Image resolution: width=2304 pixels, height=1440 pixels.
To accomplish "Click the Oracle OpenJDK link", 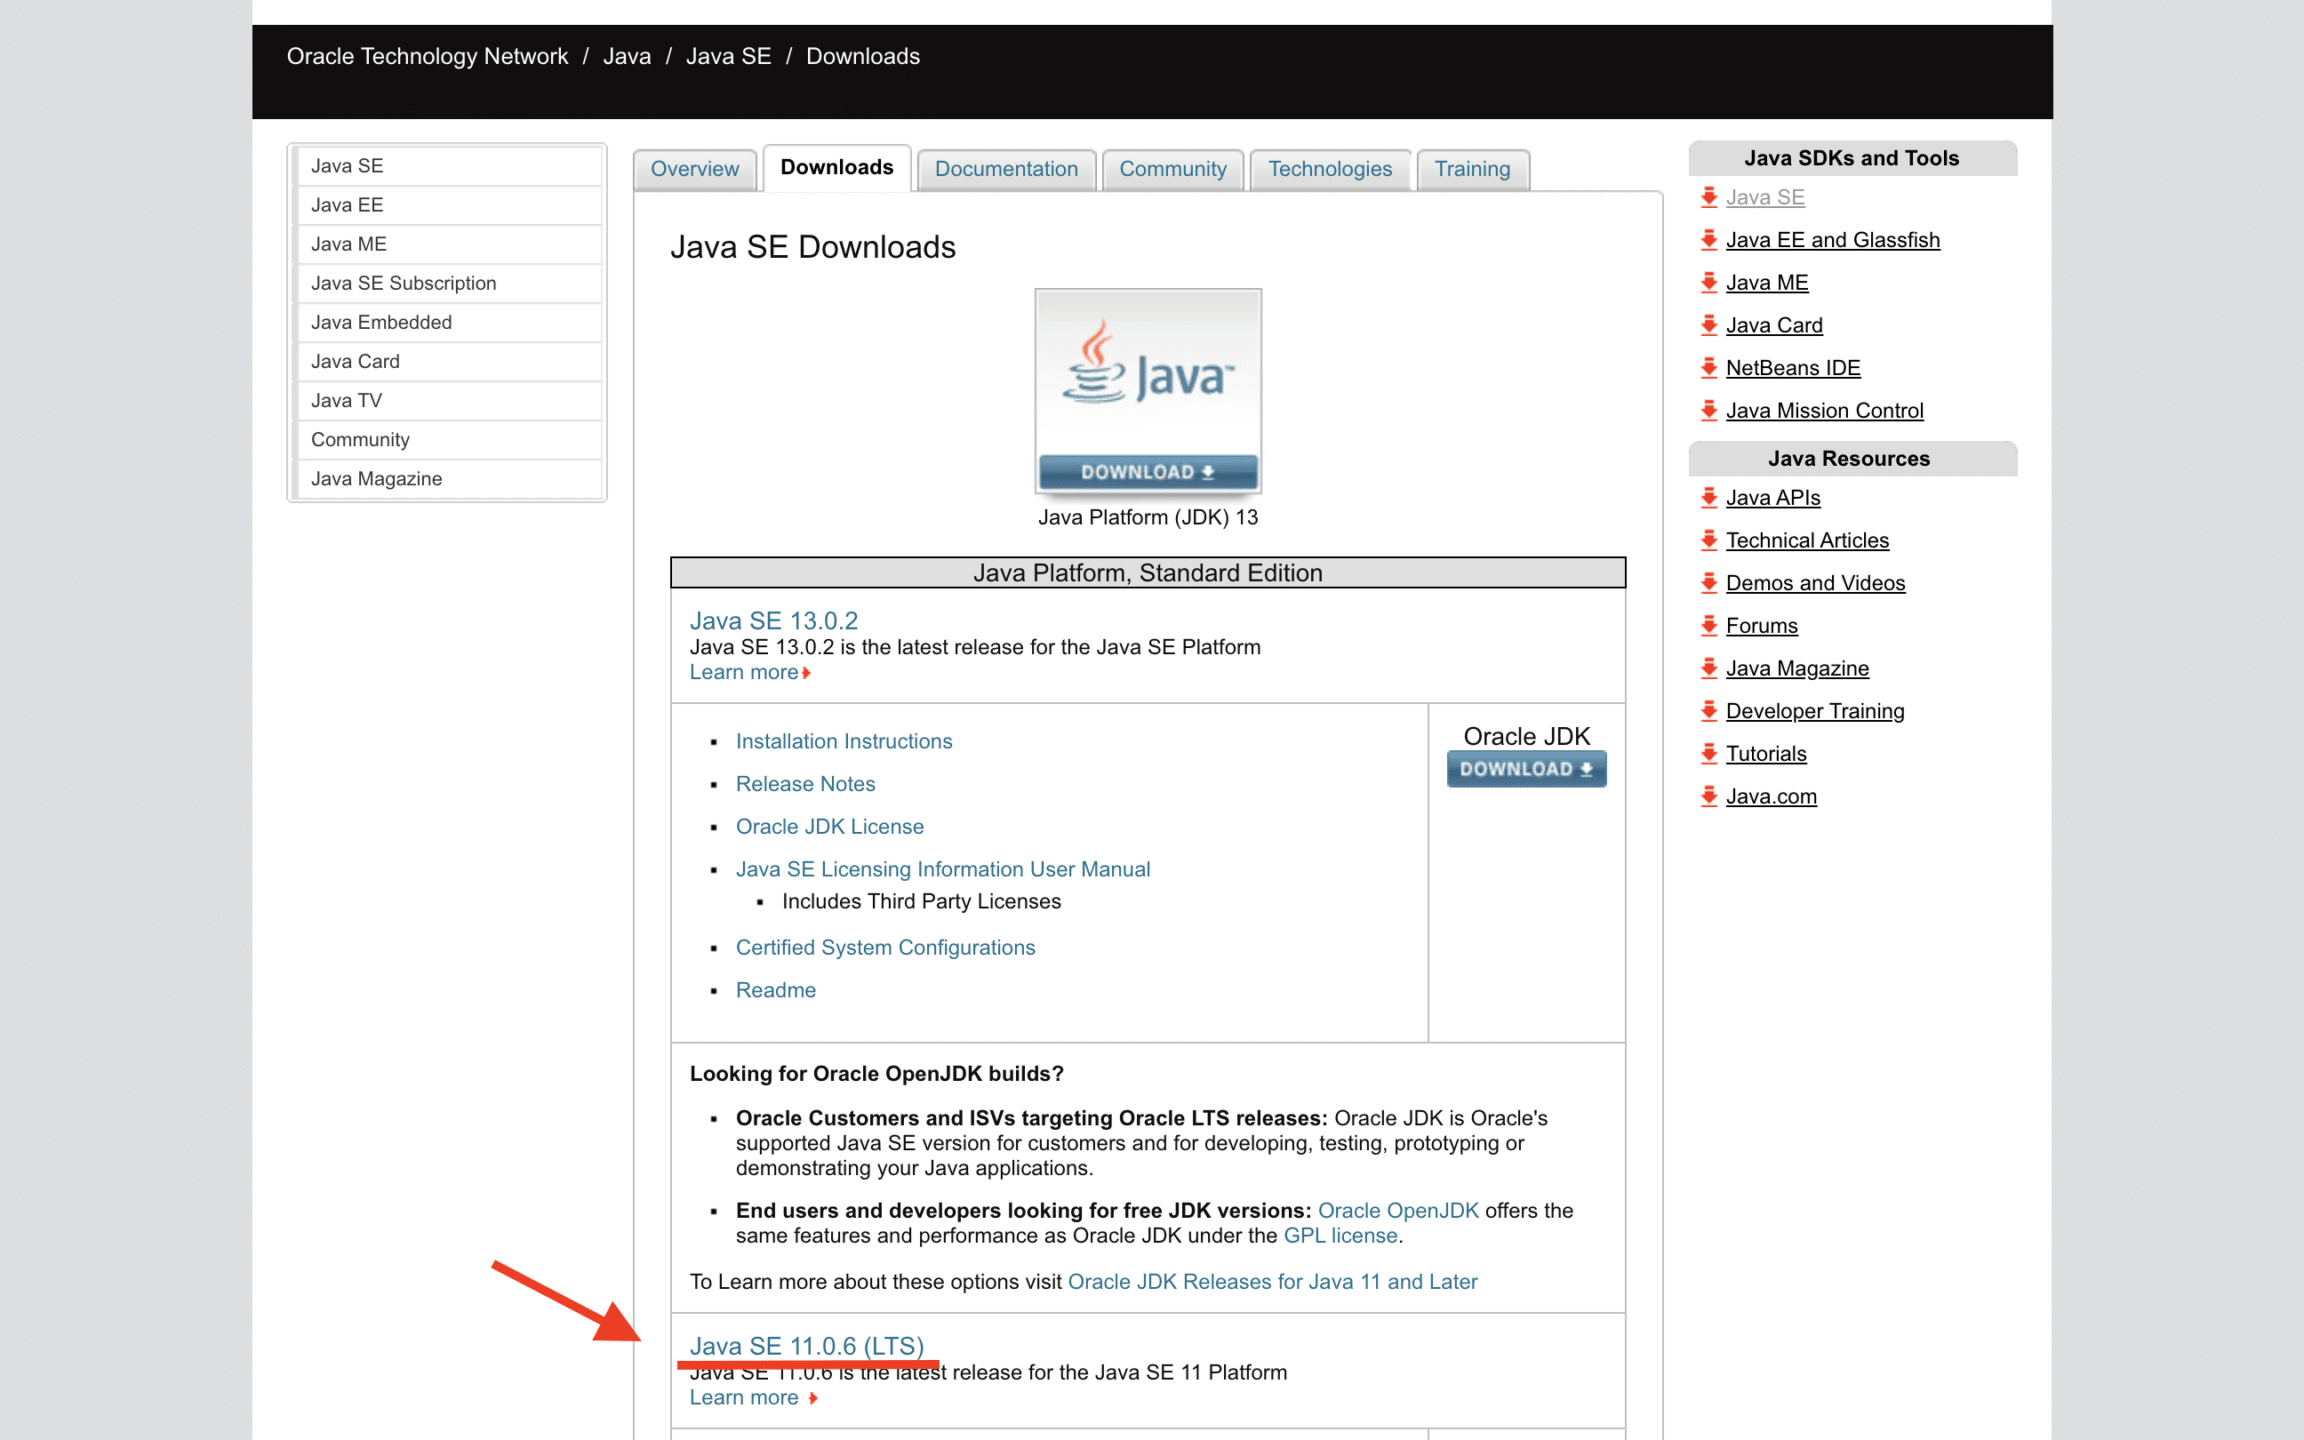I will click(x=1398, y=1210).
